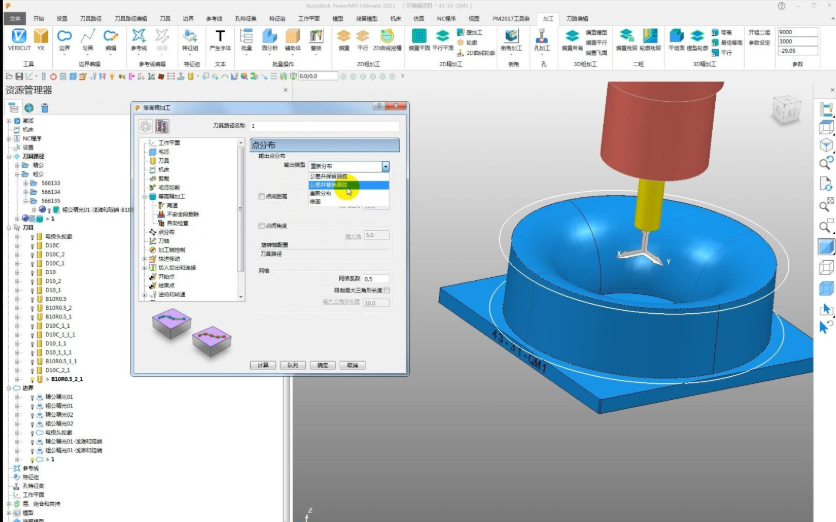This screenshot has height=522, width=836.
Task: Click the 3D area clearance model (模型轮廓) icon
Action: 695,38
